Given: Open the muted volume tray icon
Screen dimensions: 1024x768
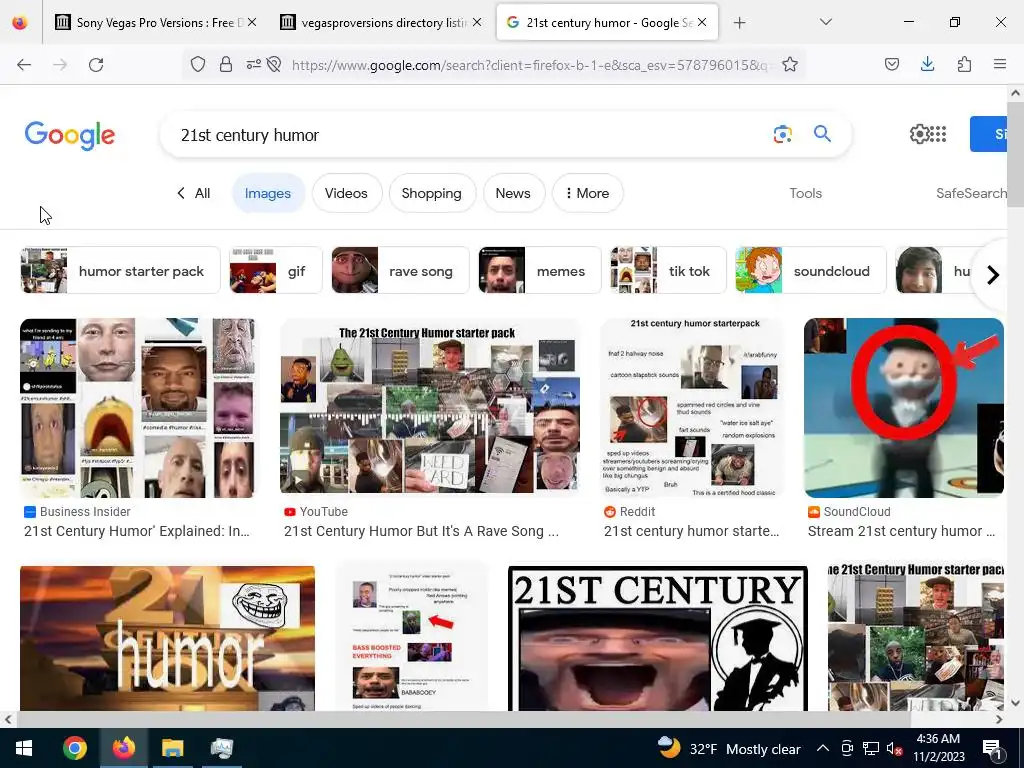Looking at the screenshot, I should click(893, 749).
